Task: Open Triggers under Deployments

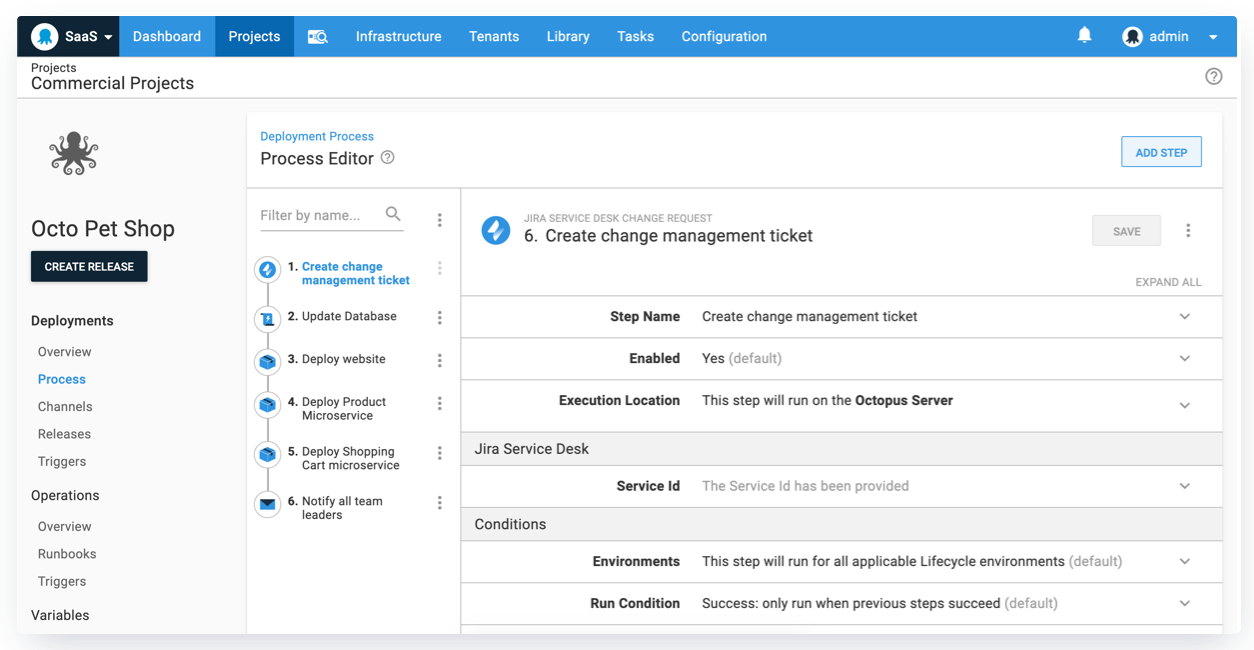Action: [x=62, y=462]
